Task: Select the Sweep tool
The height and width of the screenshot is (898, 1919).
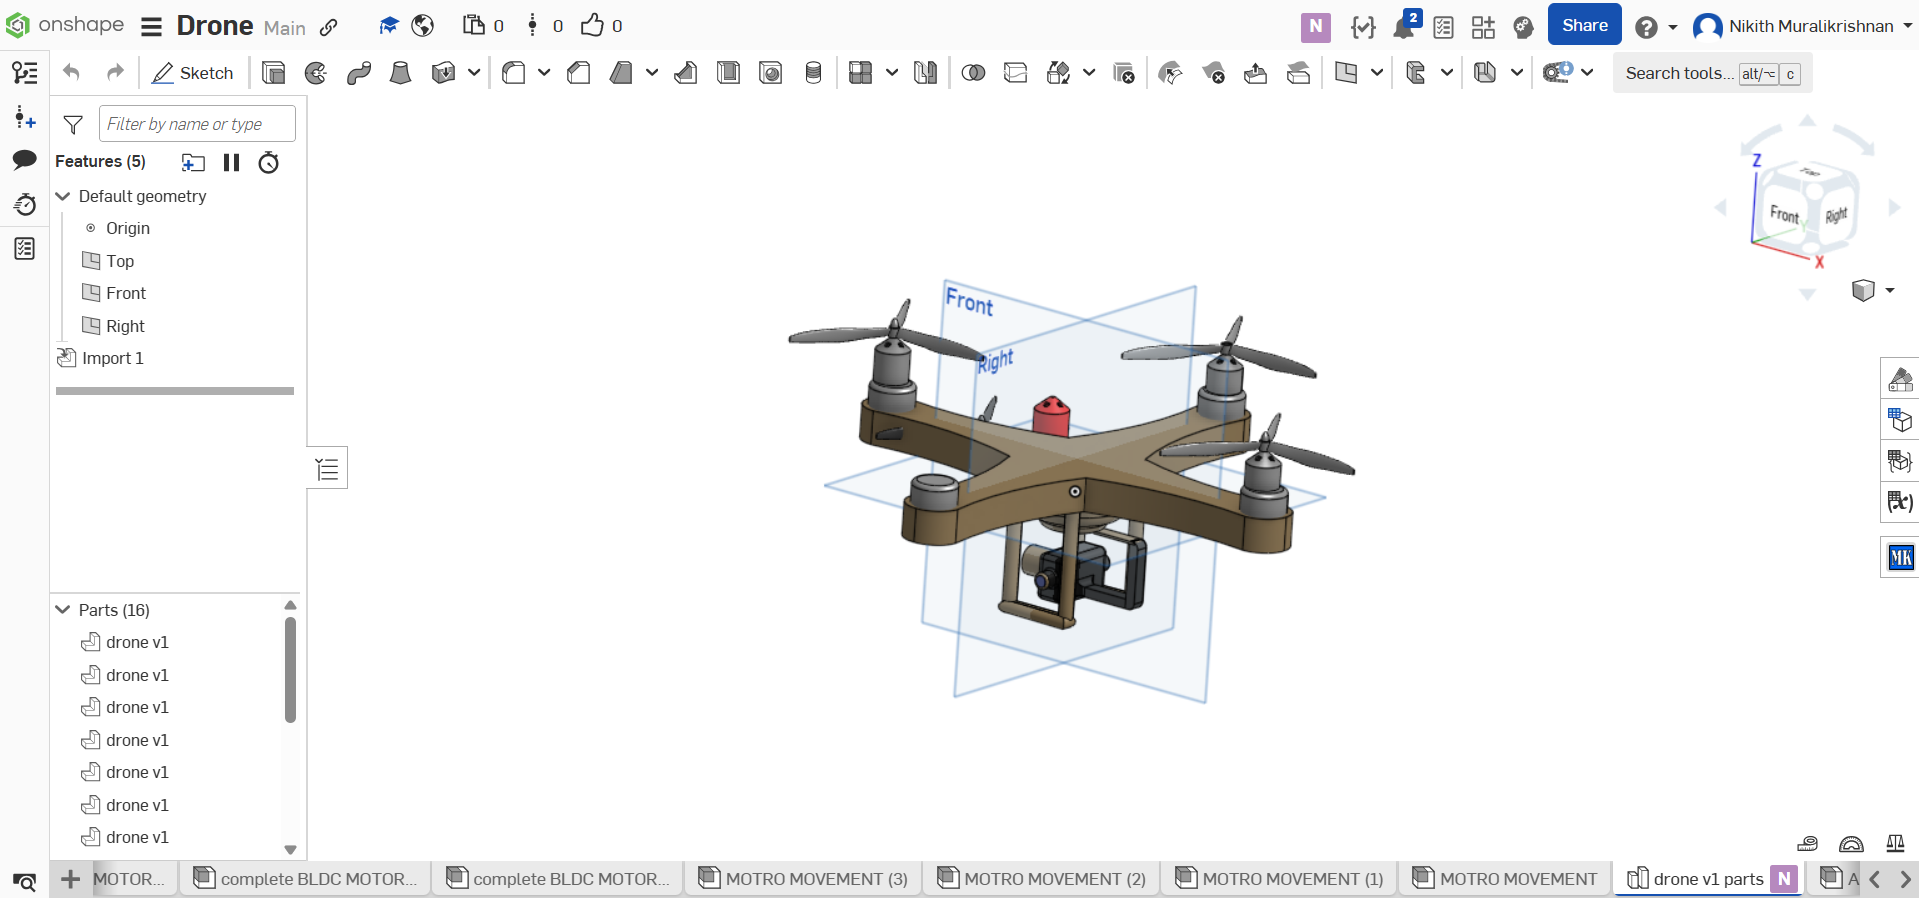Action: [x=359, y=73]
